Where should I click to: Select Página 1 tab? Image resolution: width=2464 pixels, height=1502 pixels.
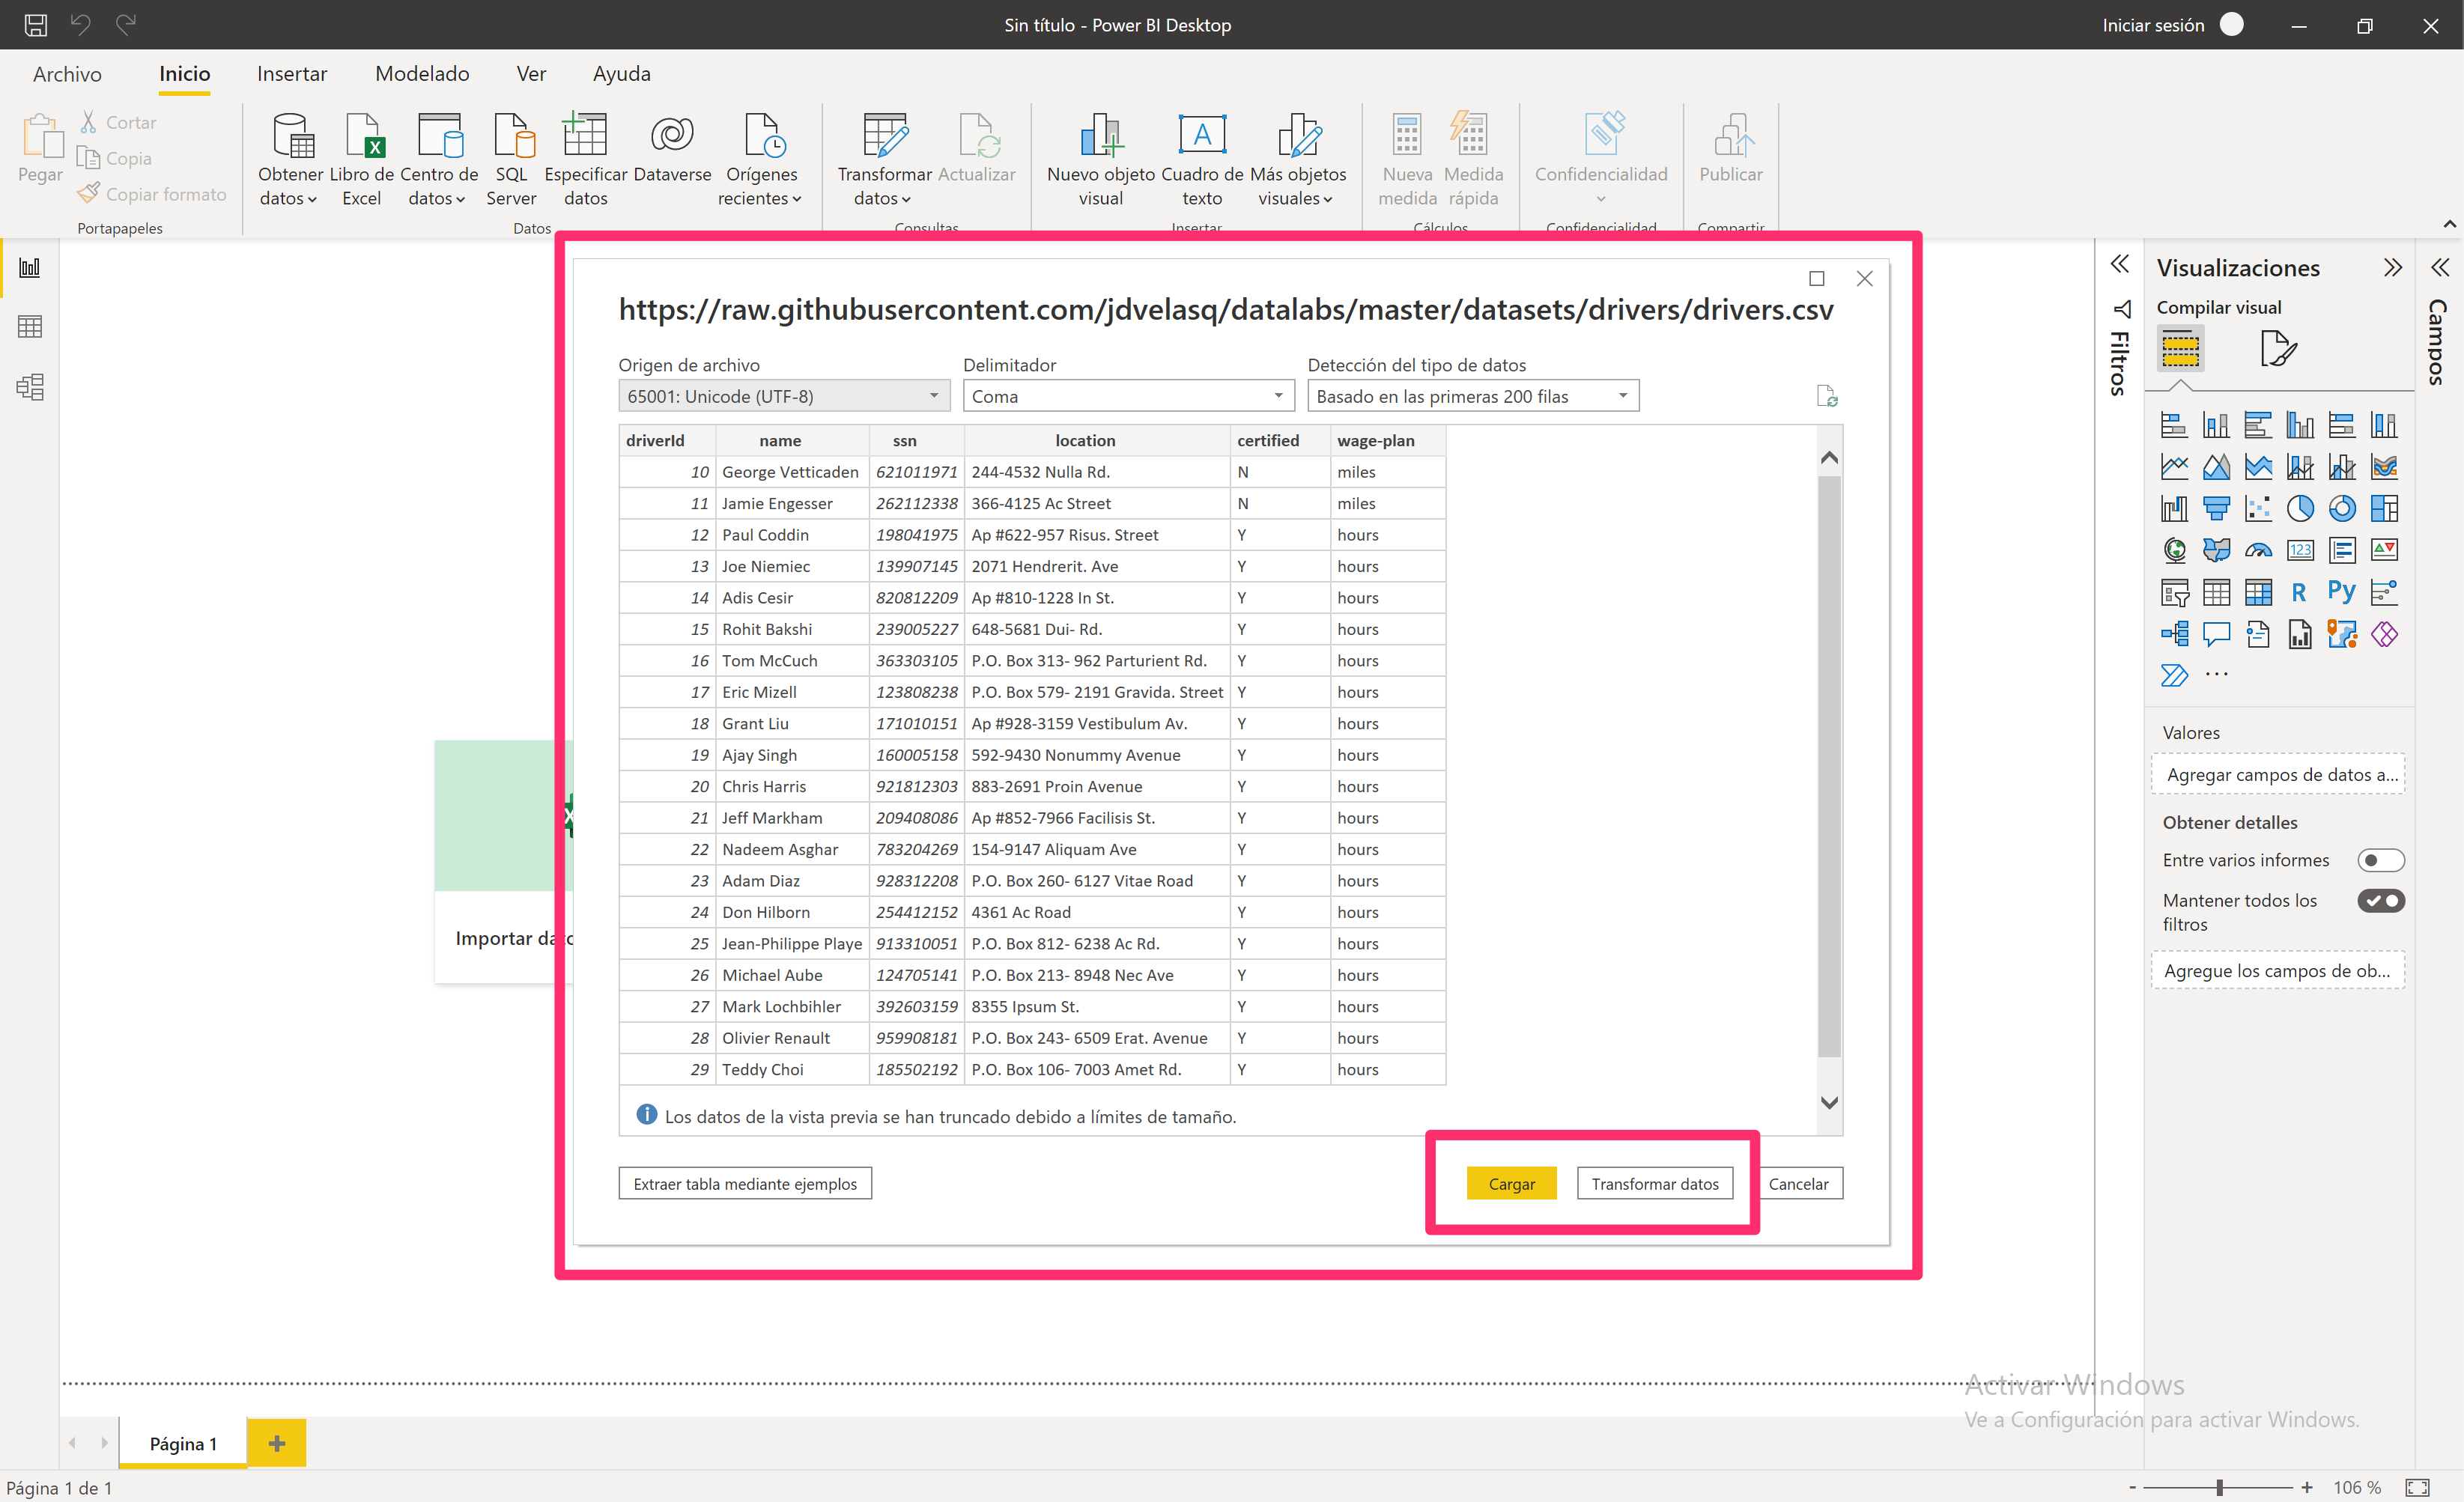pos(183,1444)
